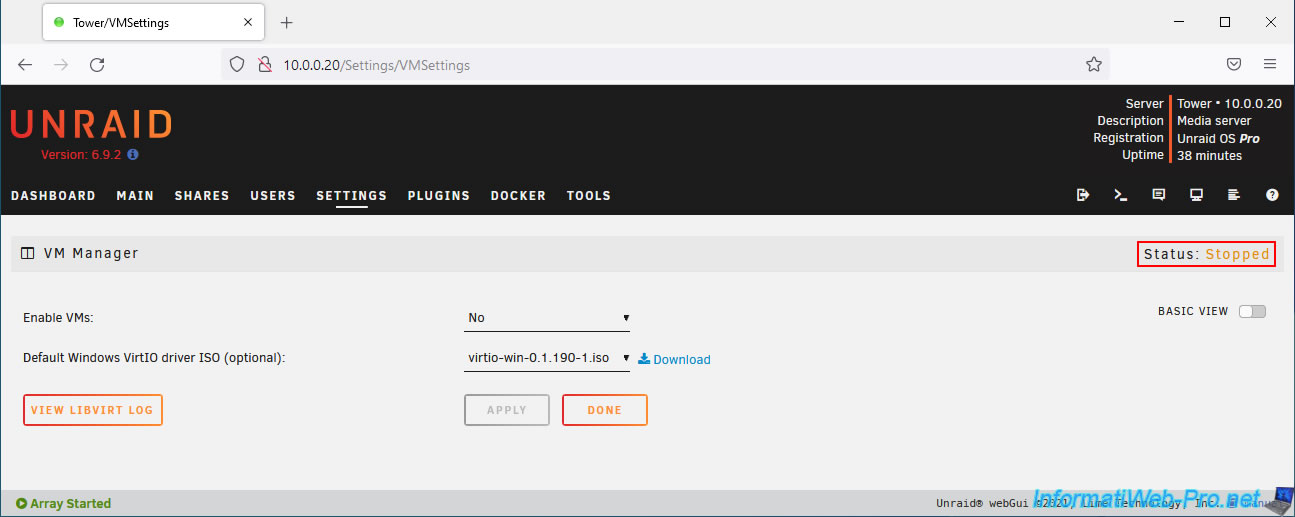Screen dimensions: 1295x517
Task: Click the version info icon
Action: (x=133, y=155)
